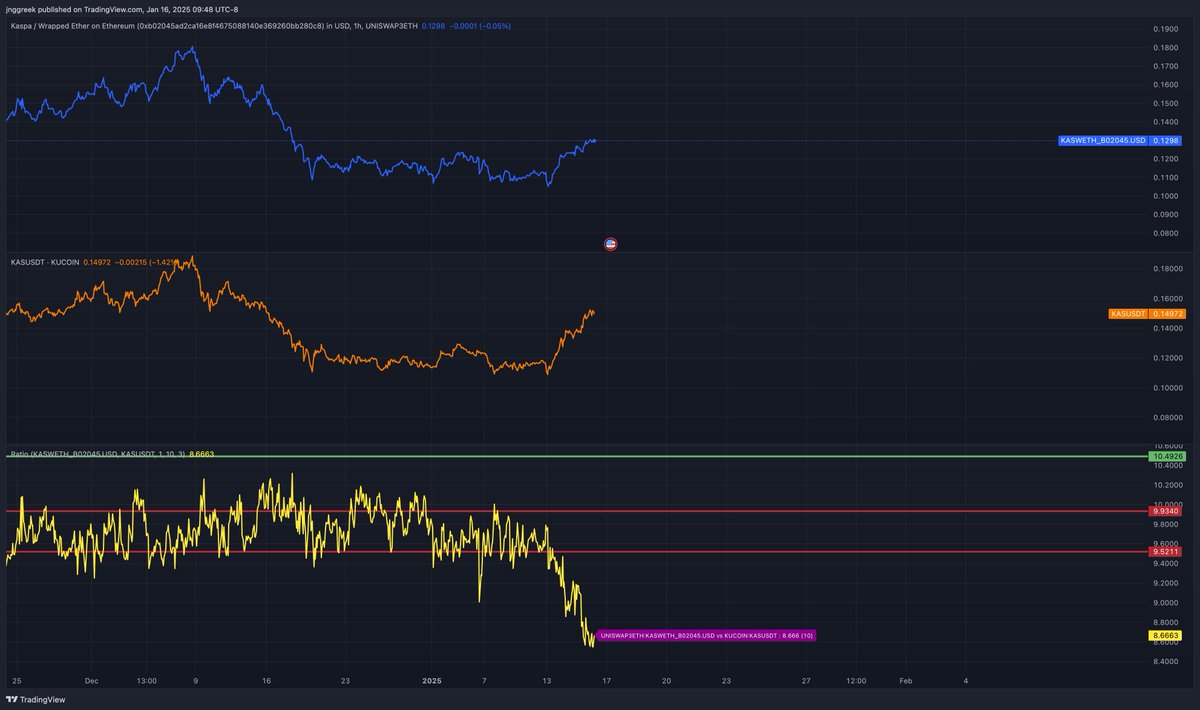Click the 0.1298 value in top legend
This screenshot has height=710, width=1200.
434,25
